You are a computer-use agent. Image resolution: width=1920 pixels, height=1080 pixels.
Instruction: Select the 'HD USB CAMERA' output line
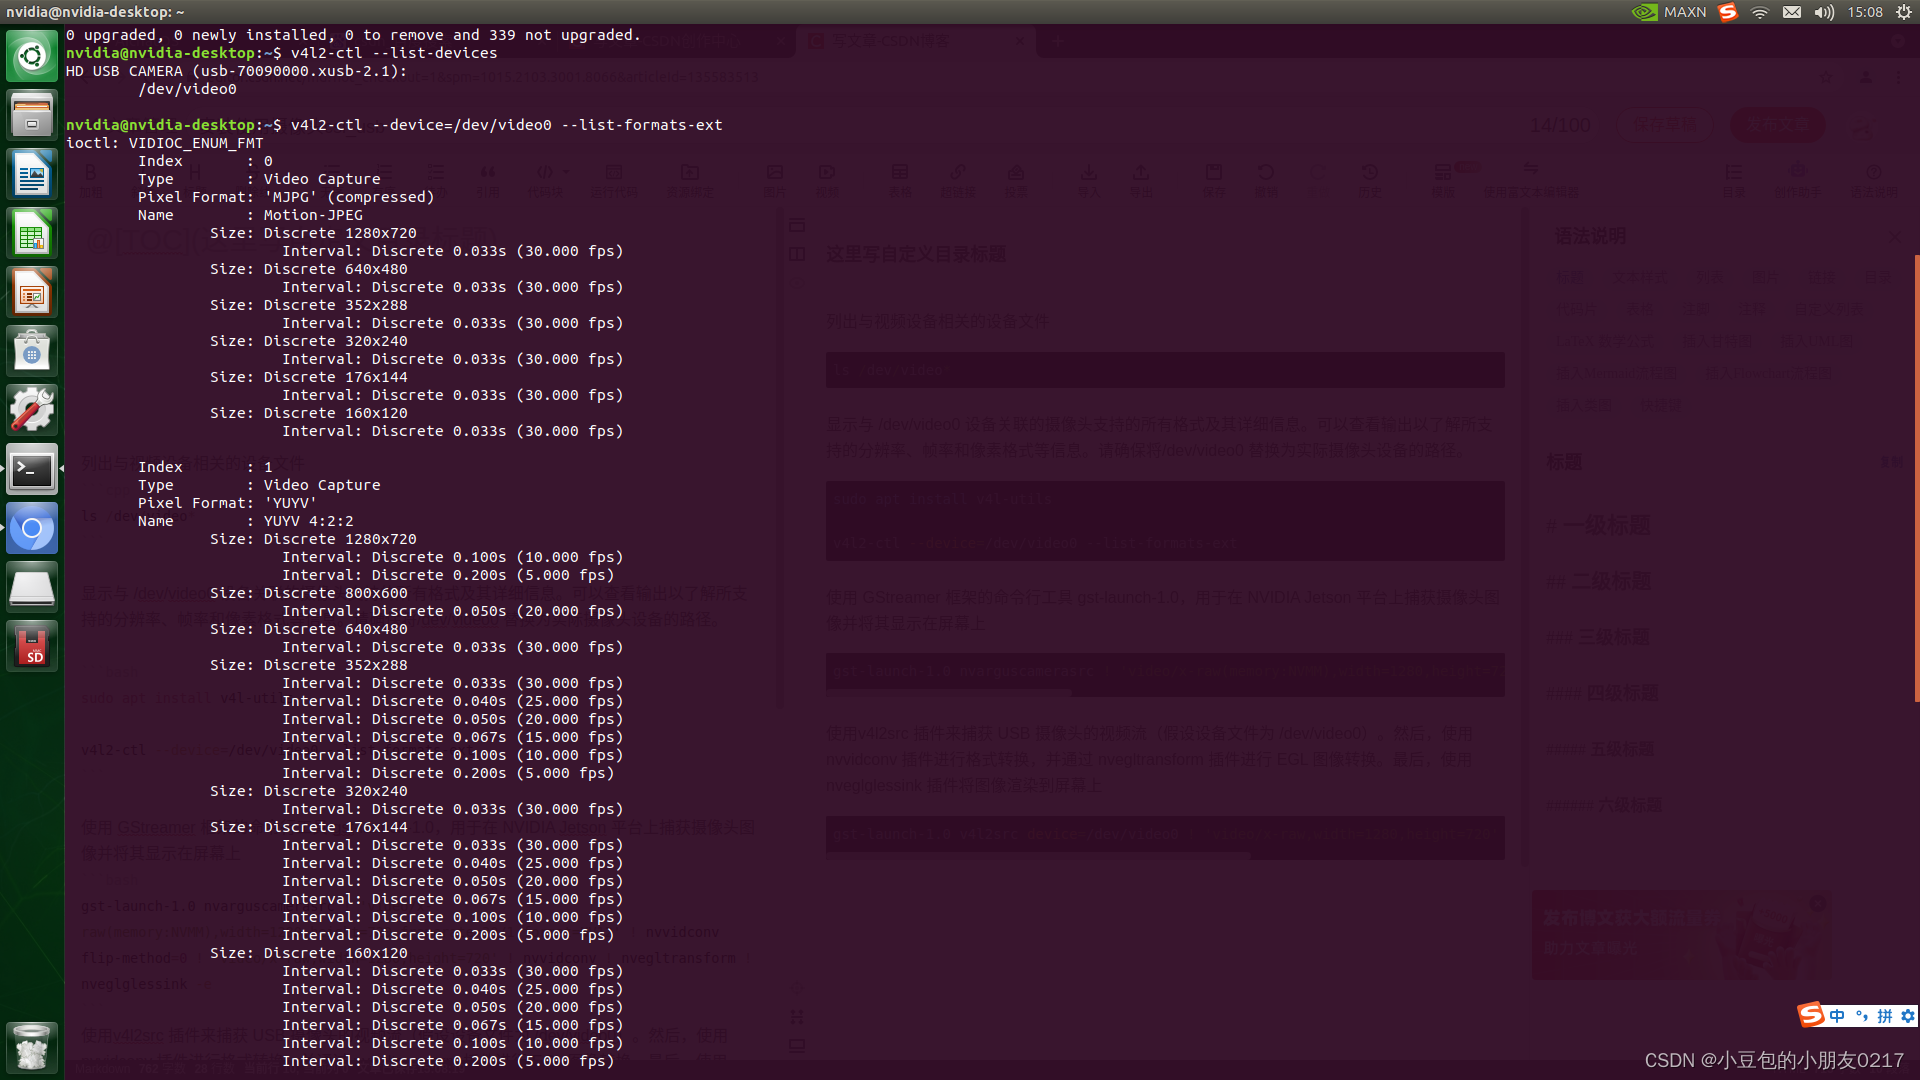(x=236, y=71)
